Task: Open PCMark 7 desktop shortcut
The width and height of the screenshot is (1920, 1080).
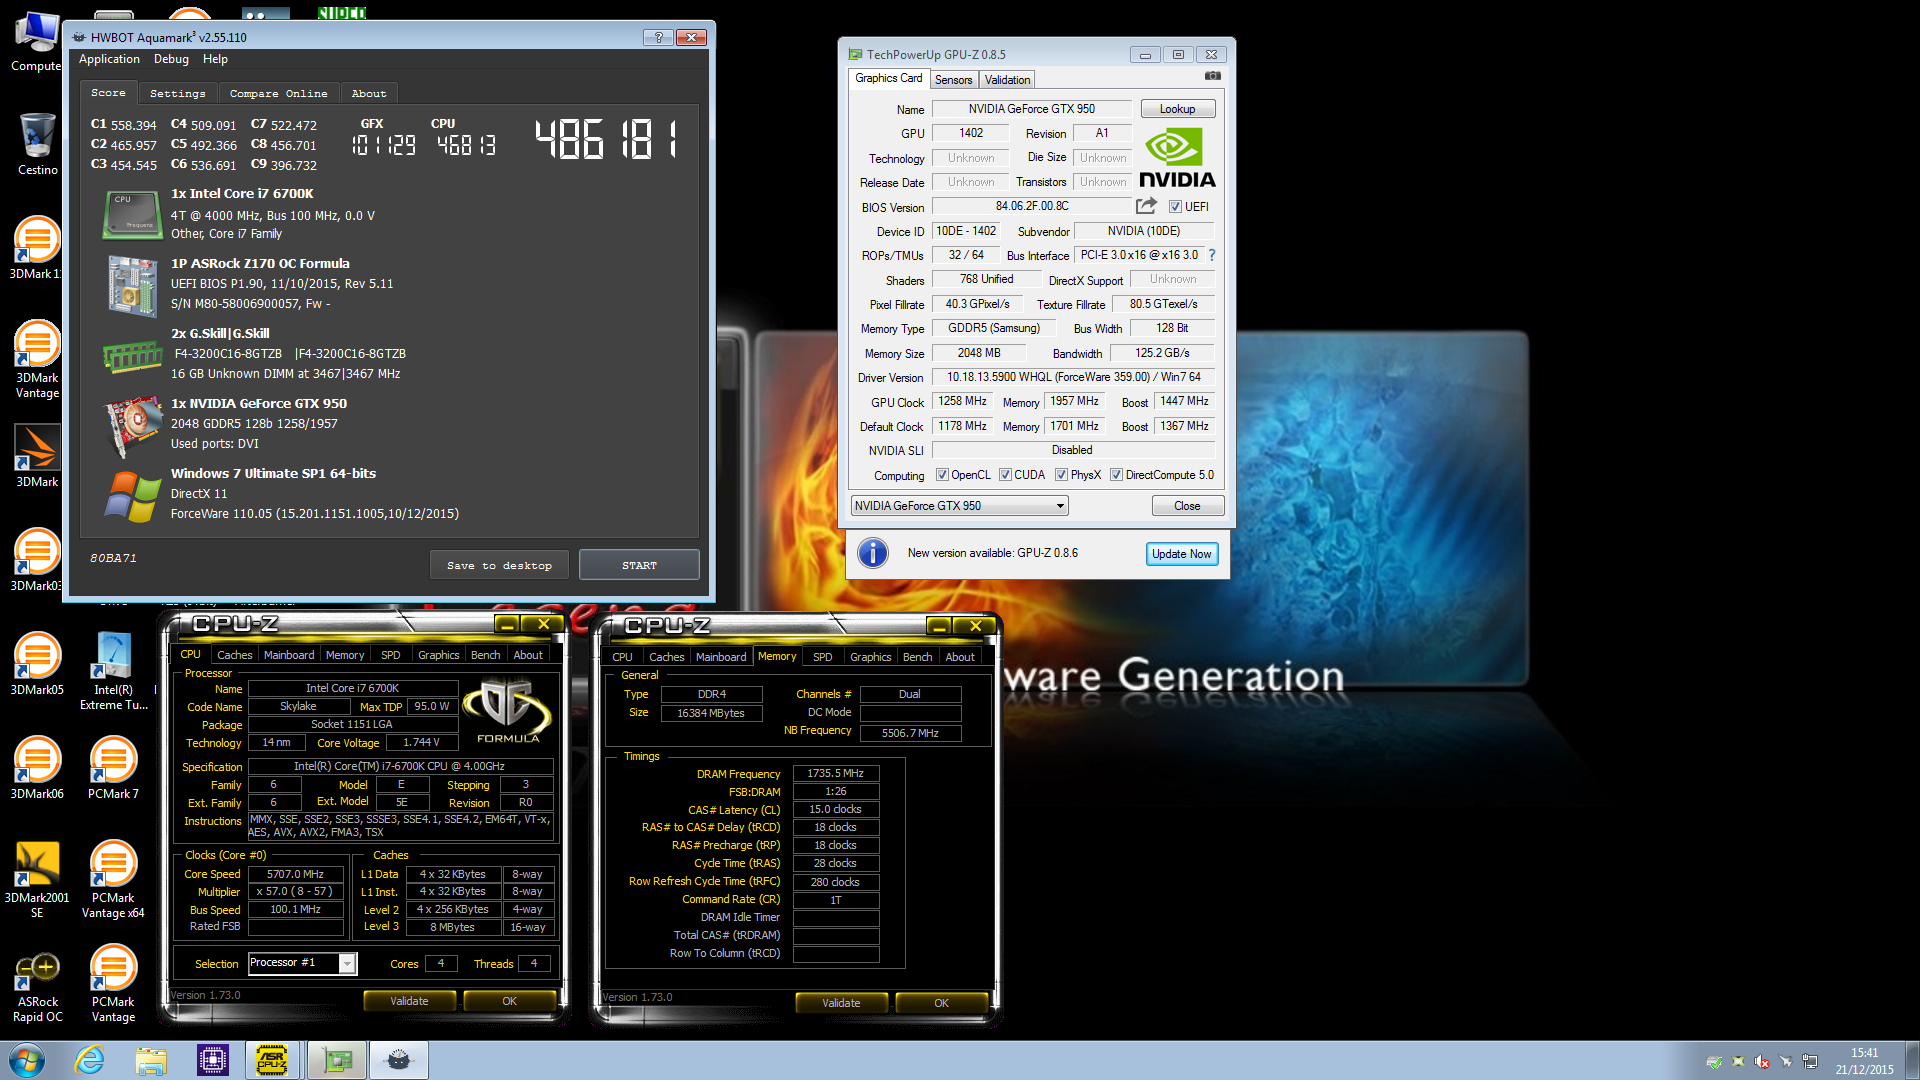Action: click(x=113, y=768)
